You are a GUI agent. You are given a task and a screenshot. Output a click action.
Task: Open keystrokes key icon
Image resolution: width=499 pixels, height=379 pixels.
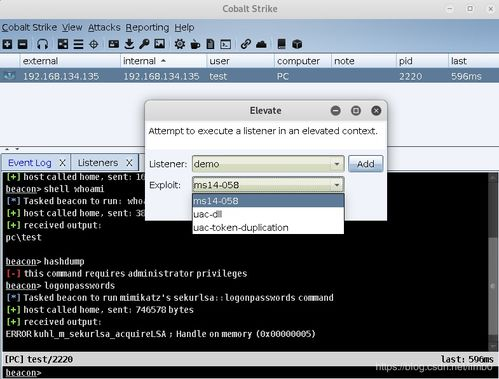[144, 44]
